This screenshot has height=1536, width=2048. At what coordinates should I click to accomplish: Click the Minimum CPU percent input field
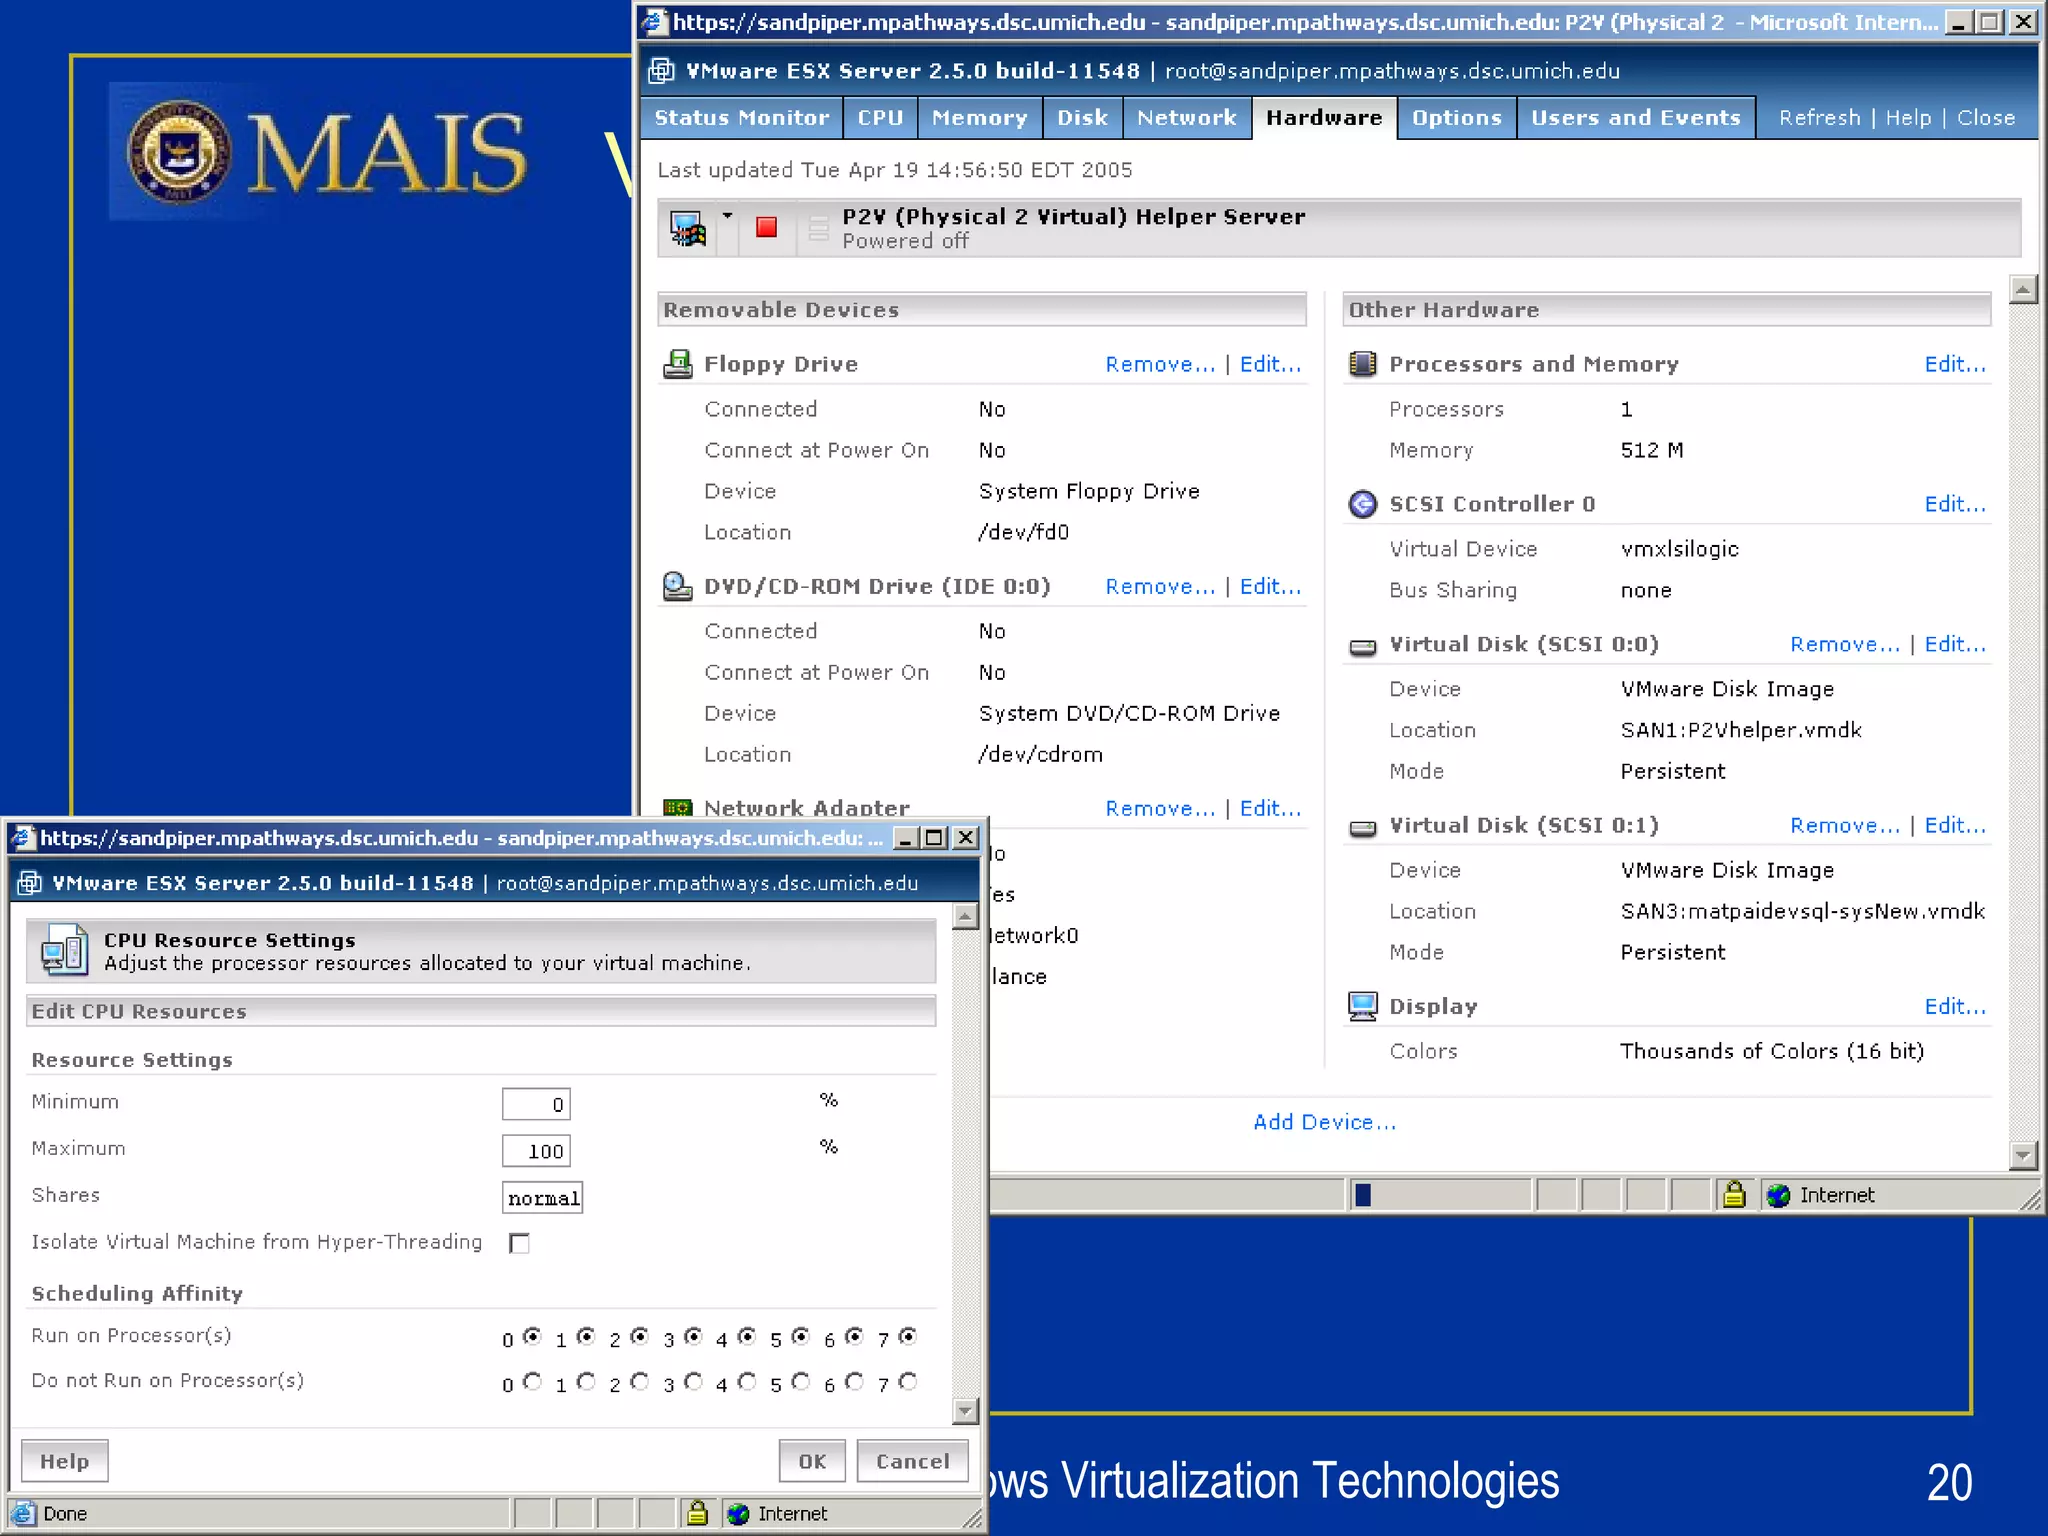536,1104
